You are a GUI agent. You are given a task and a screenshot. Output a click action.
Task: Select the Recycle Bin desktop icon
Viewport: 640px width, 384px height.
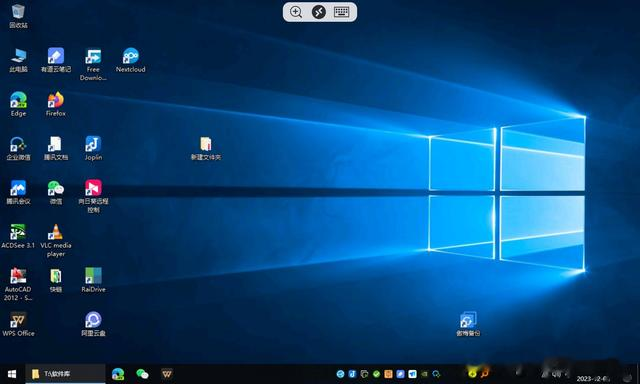(18, 16)
